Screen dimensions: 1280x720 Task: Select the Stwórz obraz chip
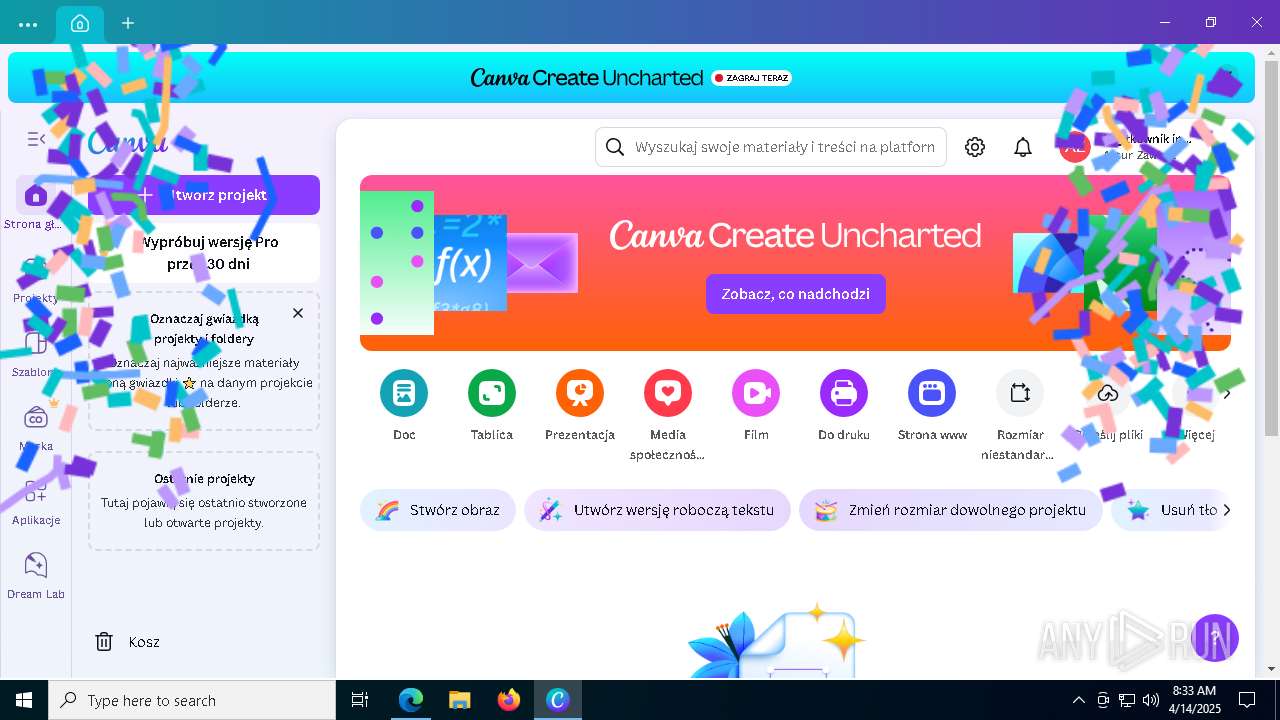click(438, 510)
